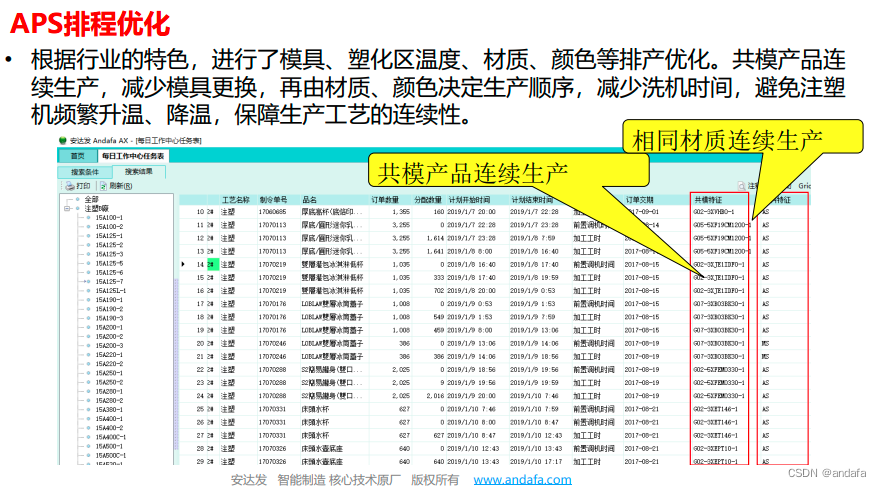
Task: Select tree item 15A220-1
Action: click(109, 355)
